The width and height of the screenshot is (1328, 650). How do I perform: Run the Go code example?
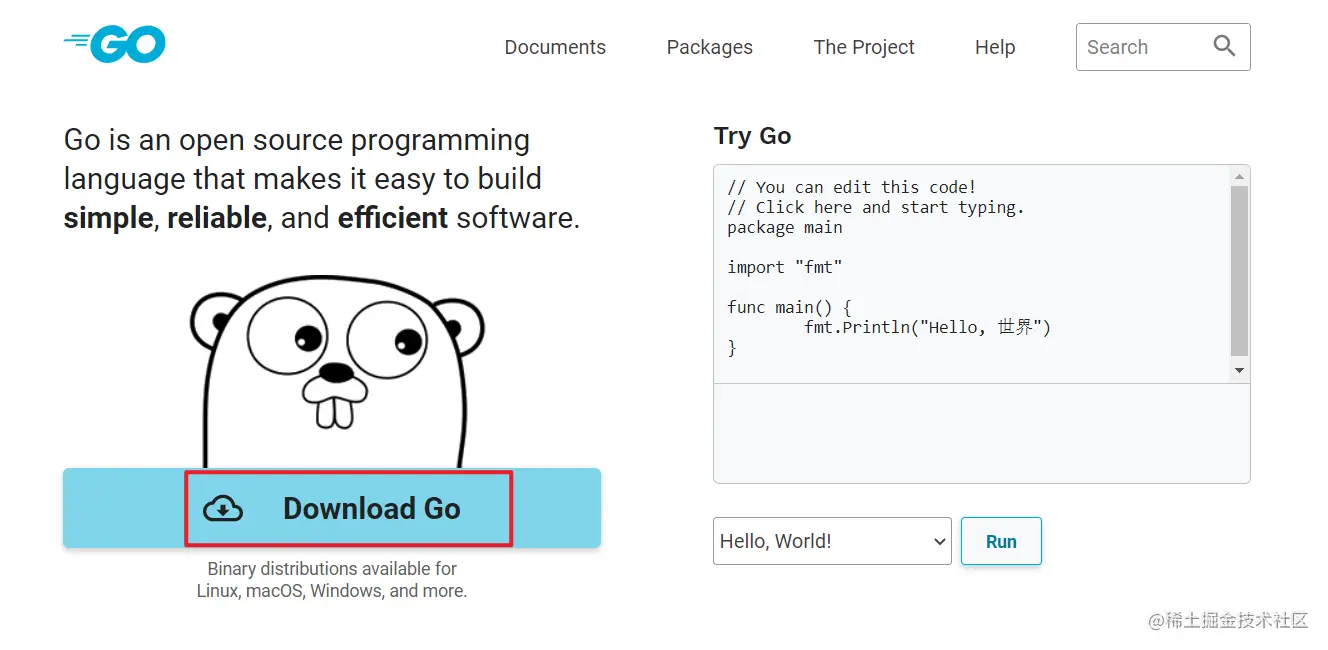pos(1001,541)
